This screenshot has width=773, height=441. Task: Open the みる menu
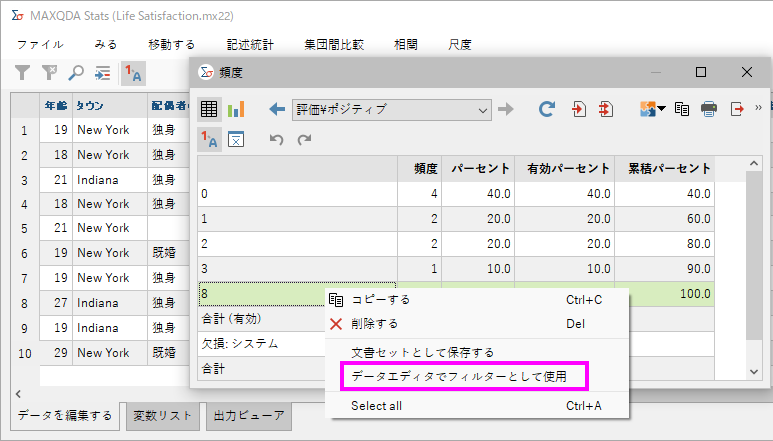106,45
